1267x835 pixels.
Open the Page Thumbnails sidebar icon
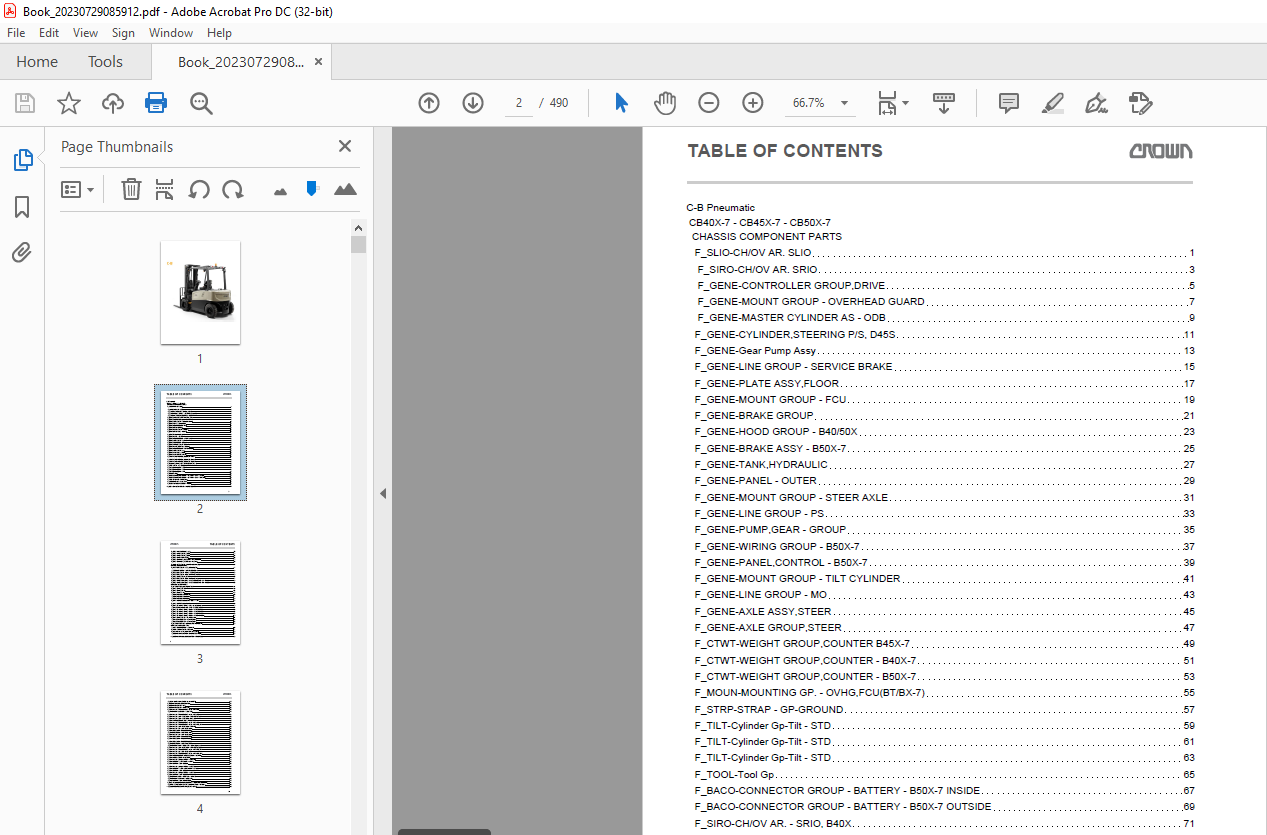[x=22, y=160]
